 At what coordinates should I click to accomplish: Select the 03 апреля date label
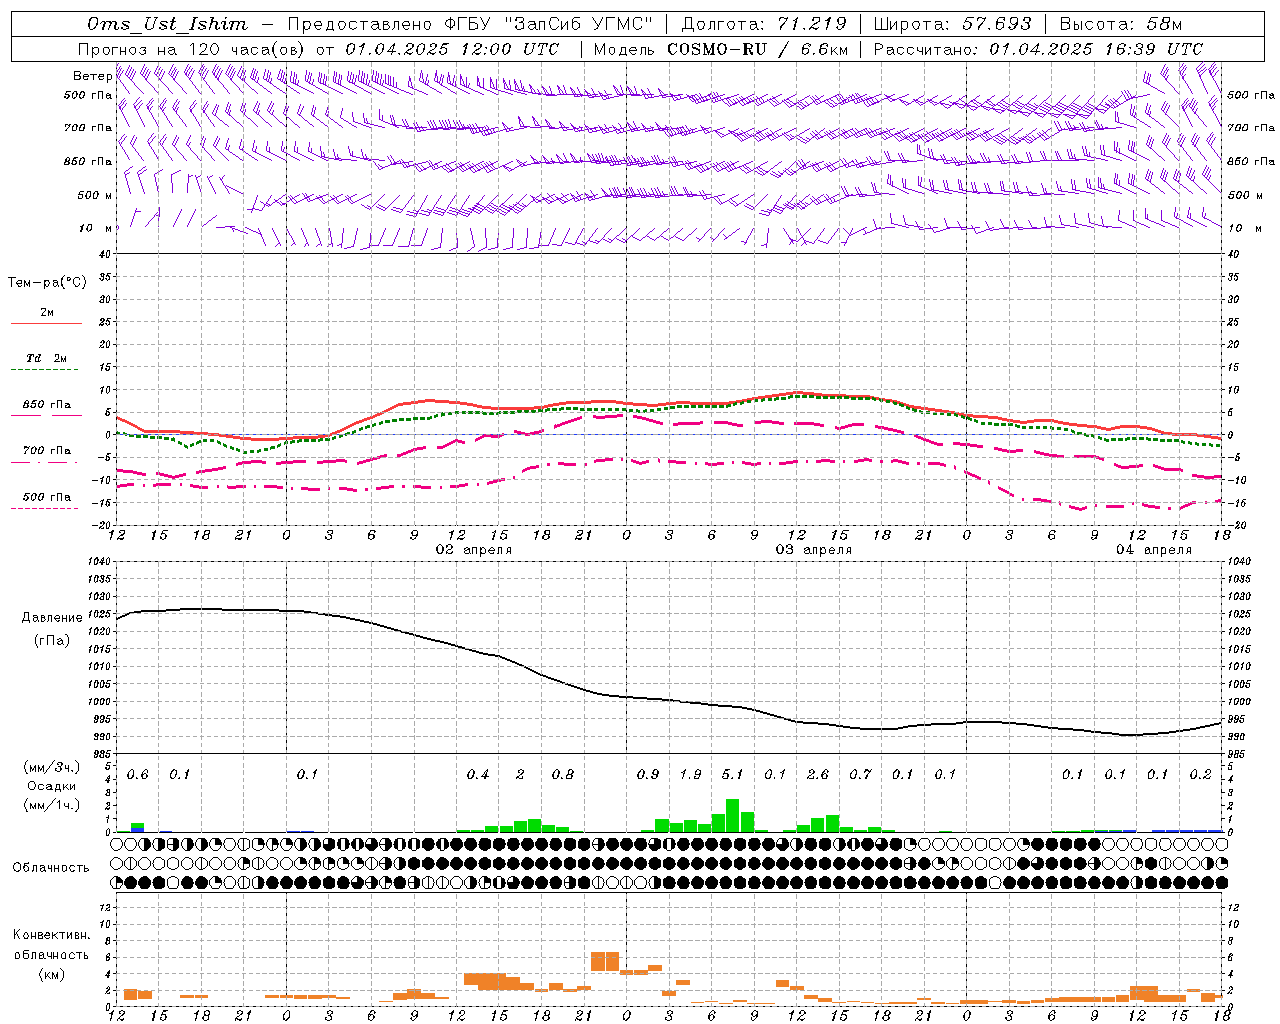click(x=814, y=550)
